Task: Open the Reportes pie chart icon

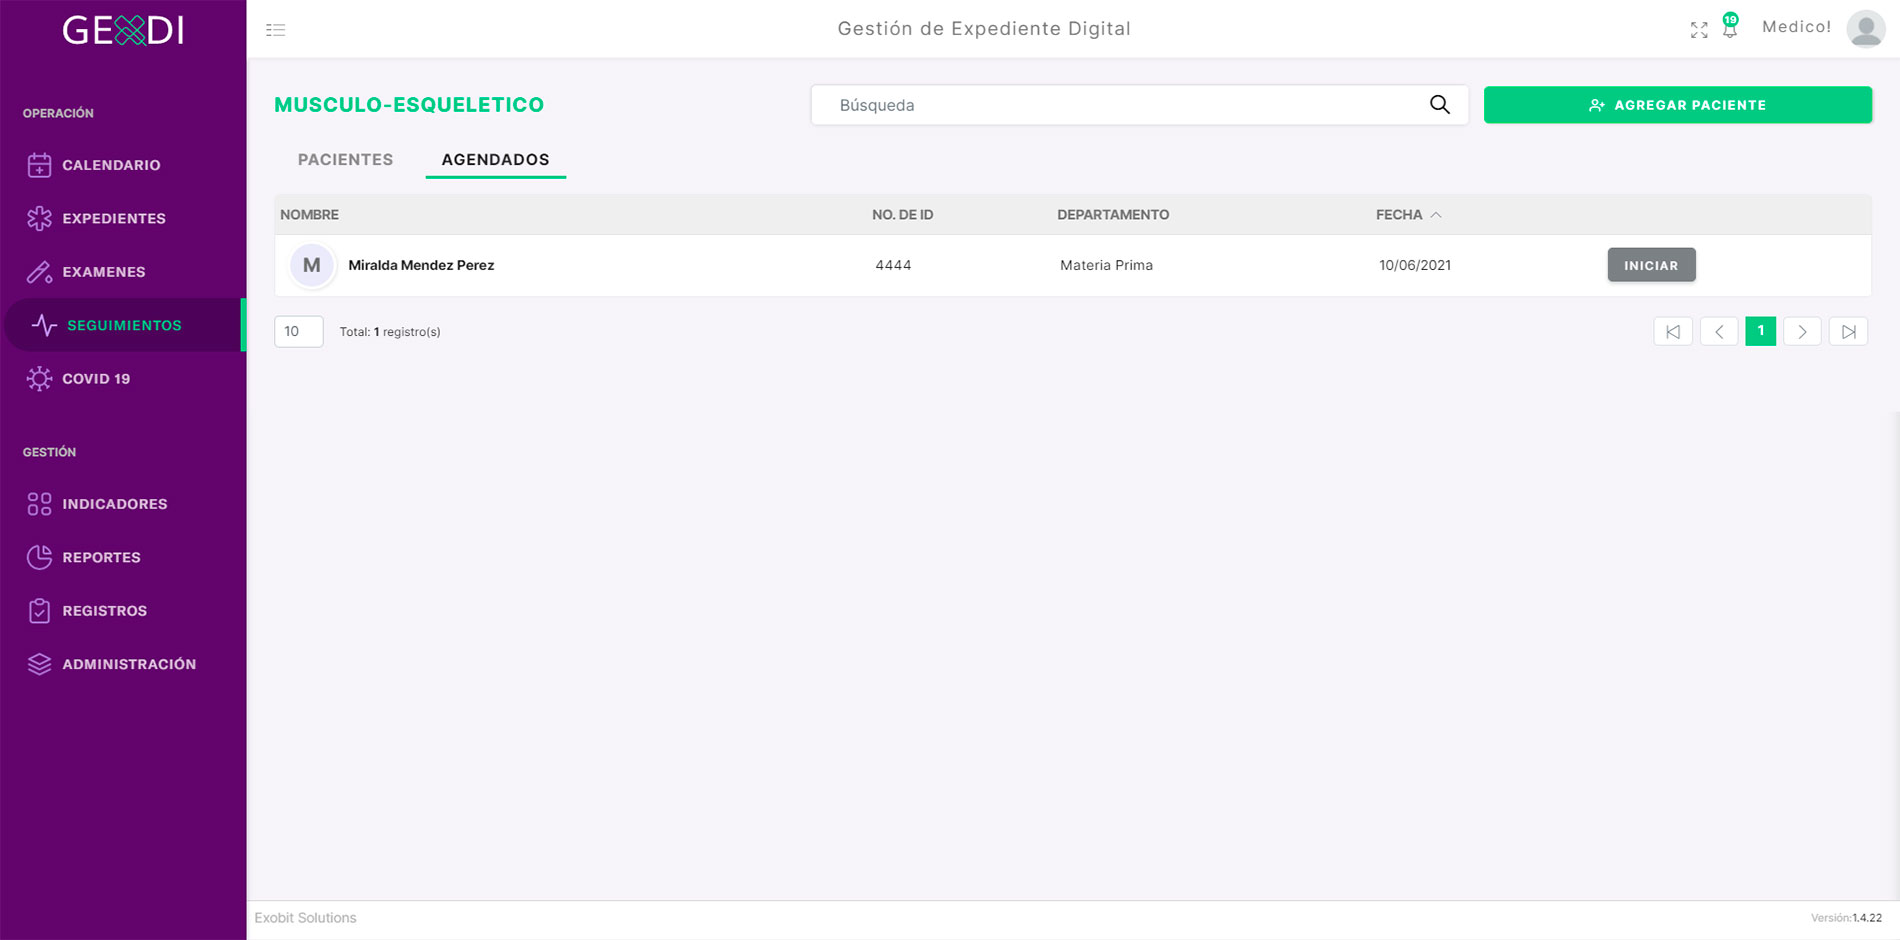Action: [39, 557]
